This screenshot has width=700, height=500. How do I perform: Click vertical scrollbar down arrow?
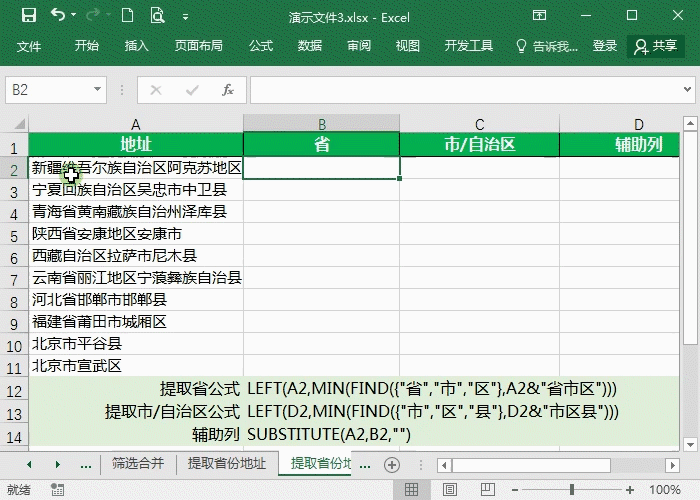[x=690, y=444]
